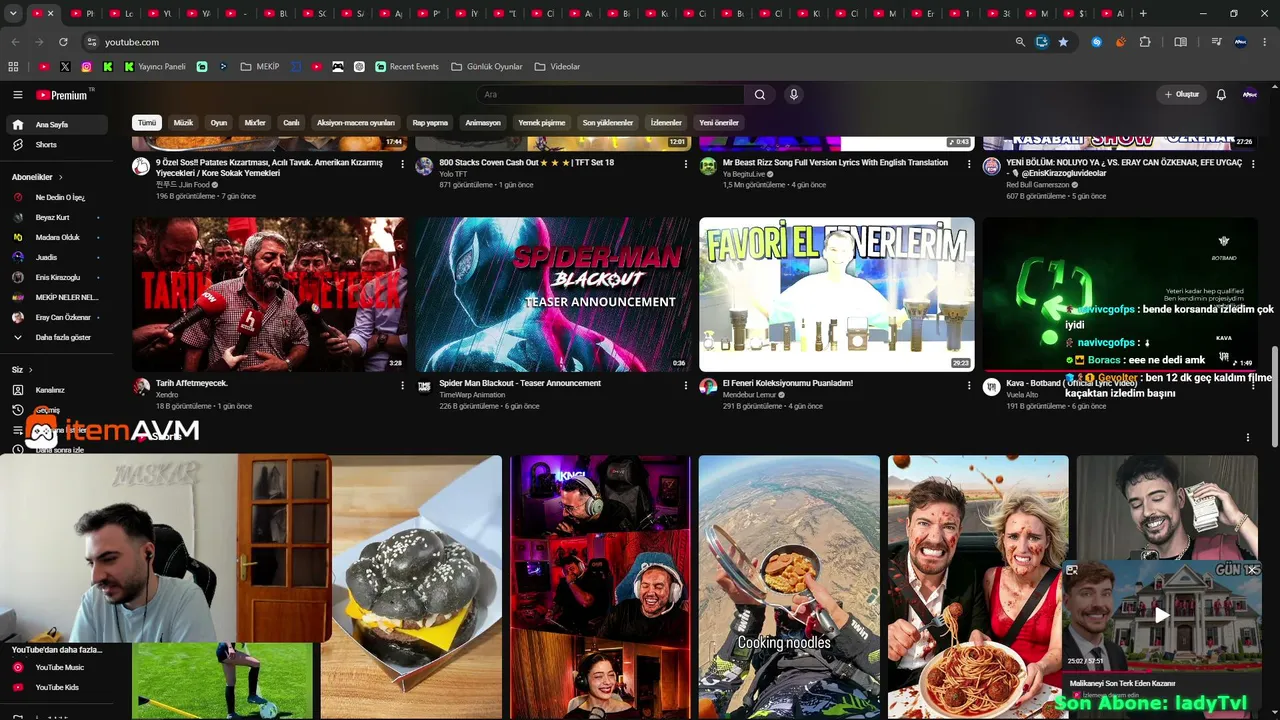1280x720 pixels.
Task: Open Enis Kirazoglu subscription
Action: (55, 277)
